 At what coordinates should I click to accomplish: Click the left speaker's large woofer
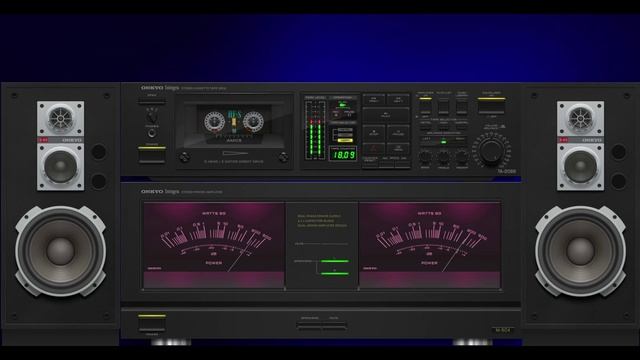[x=60, y=251]
